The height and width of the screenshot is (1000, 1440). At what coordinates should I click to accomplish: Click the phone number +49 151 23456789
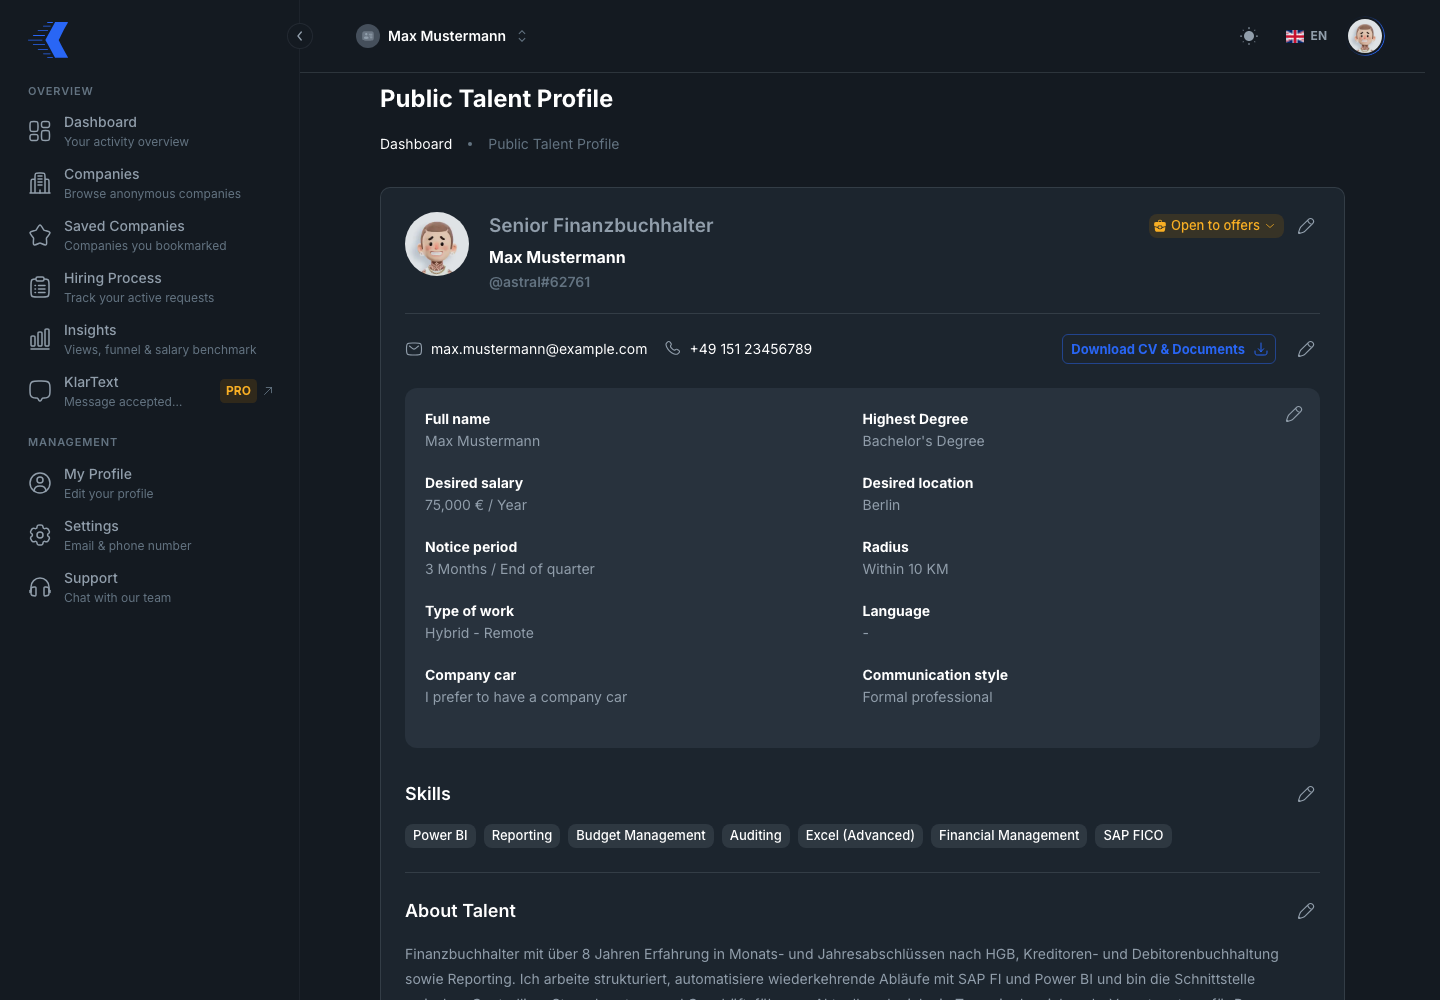tap(751, 349)
